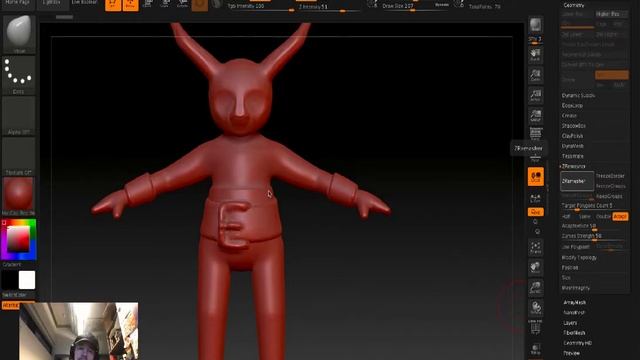Toggle Use Polypaint option

coord(576,247)
